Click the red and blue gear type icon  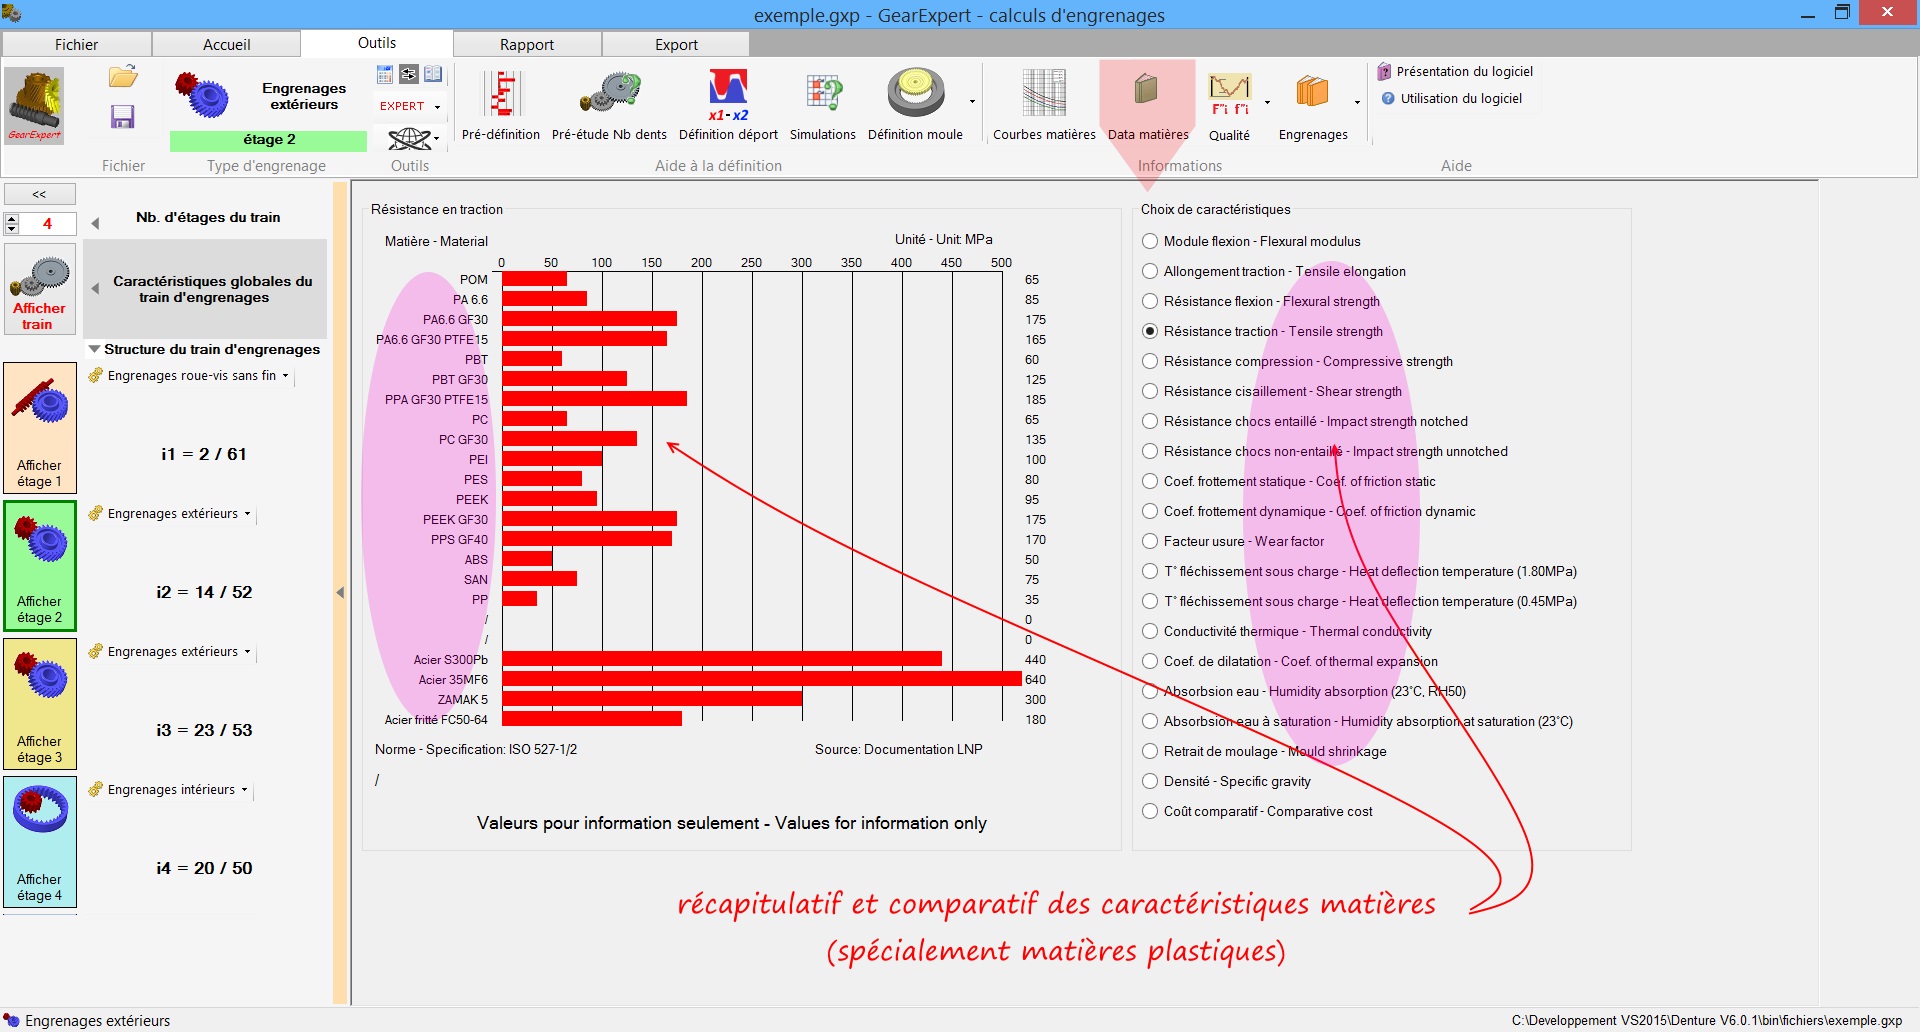(x=202, y=97)
